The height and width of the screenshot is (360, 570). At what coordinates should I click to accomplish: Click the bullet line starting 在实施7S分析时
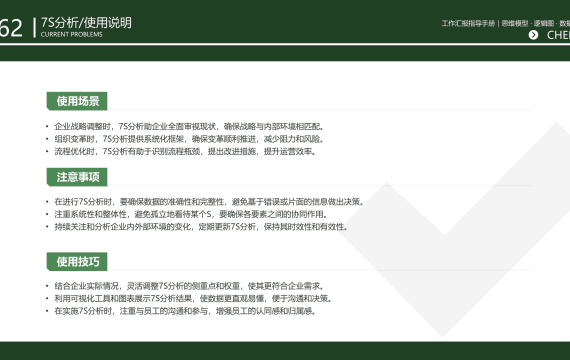pos(185,311)
